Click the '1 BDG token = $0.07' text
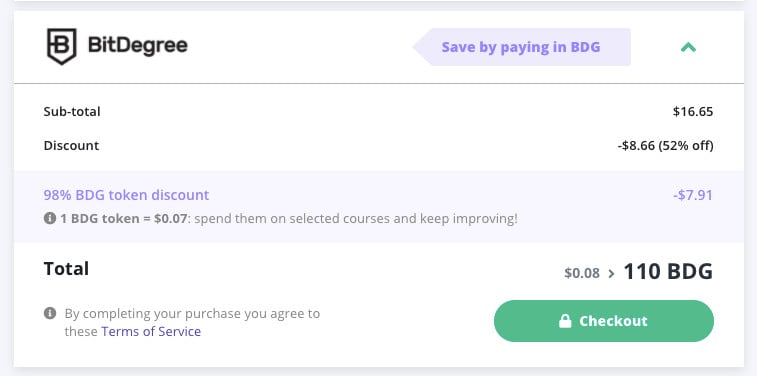This screenshot has width=757, height=376. pos(124,219)
